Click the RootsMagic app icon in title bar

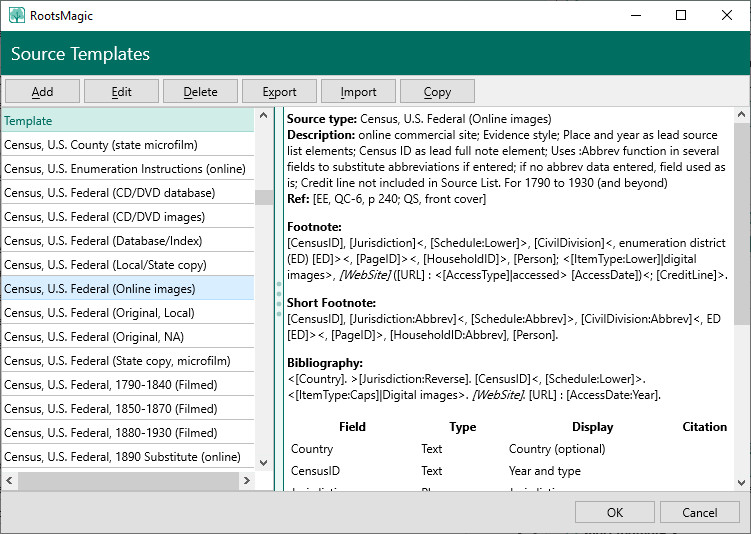pyautogui.click(x=17, y=16)
